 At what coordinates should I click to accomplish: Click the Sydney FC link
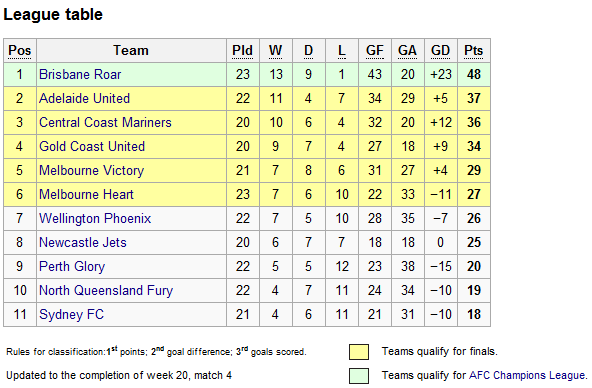tap(71, 314)
